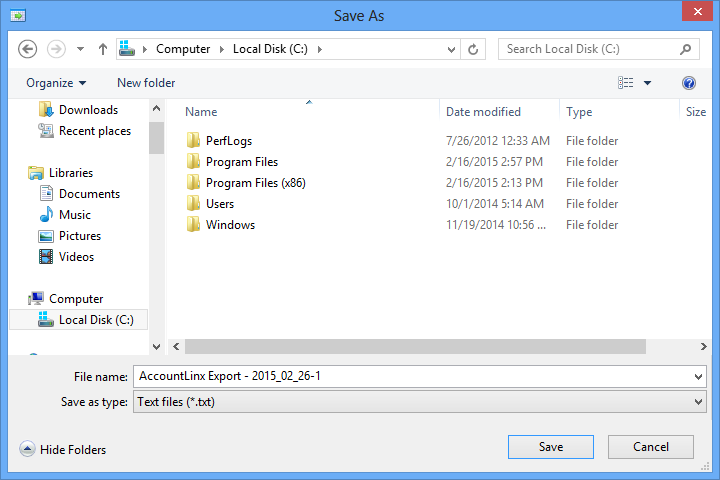This screenshot has height=480, width=720.
Task: Click the drive icon in address bar
Action: [x=127, y=48]
